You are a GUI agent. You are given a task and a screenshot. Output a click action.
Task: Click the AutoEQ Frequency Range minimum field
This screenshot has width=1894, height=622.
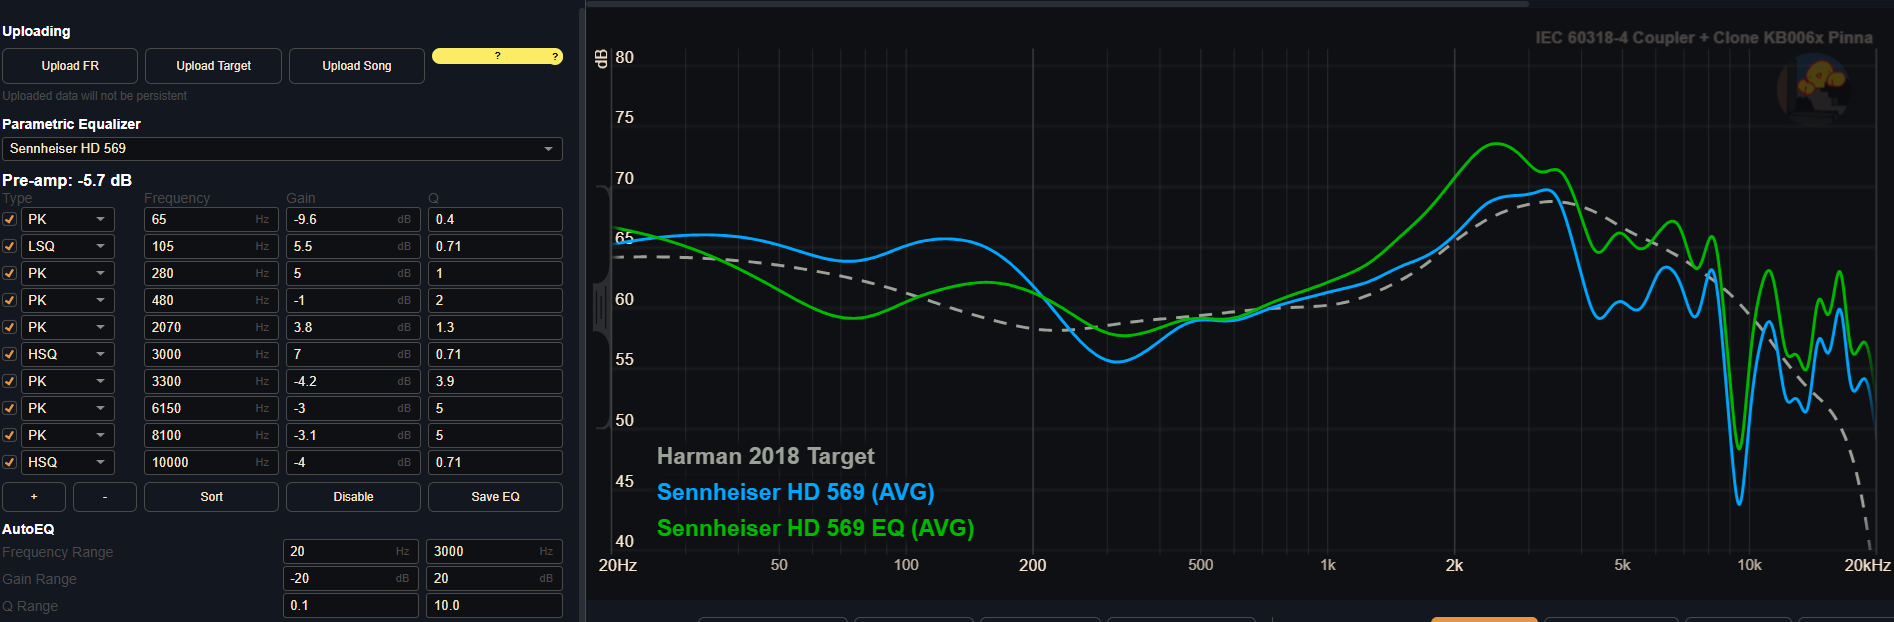(350, 551)
